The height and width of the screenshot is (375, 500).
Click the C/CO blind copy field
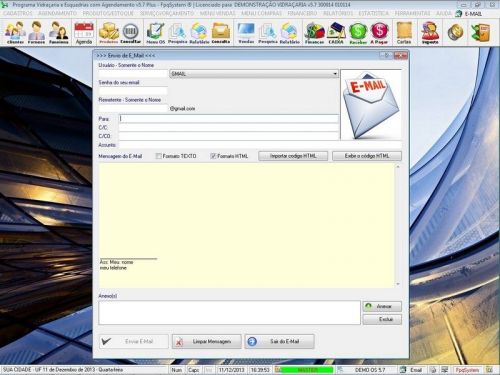pos(229,136)
